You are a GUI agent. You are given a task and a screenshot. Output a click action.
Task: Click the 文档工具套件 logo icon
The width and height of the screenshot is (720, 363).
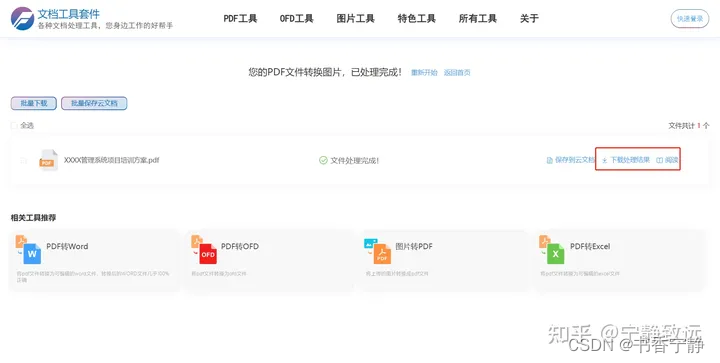pos(22,19)
